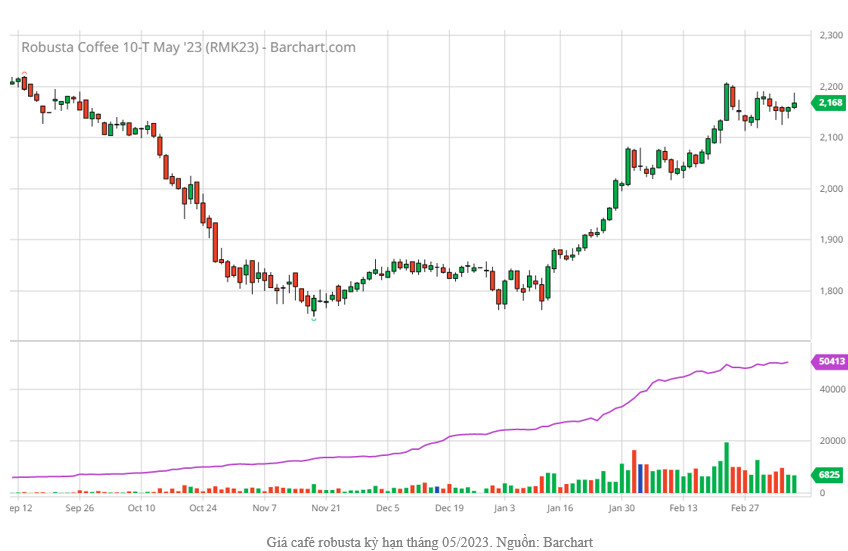Click the Sep 26 date label

80,508
